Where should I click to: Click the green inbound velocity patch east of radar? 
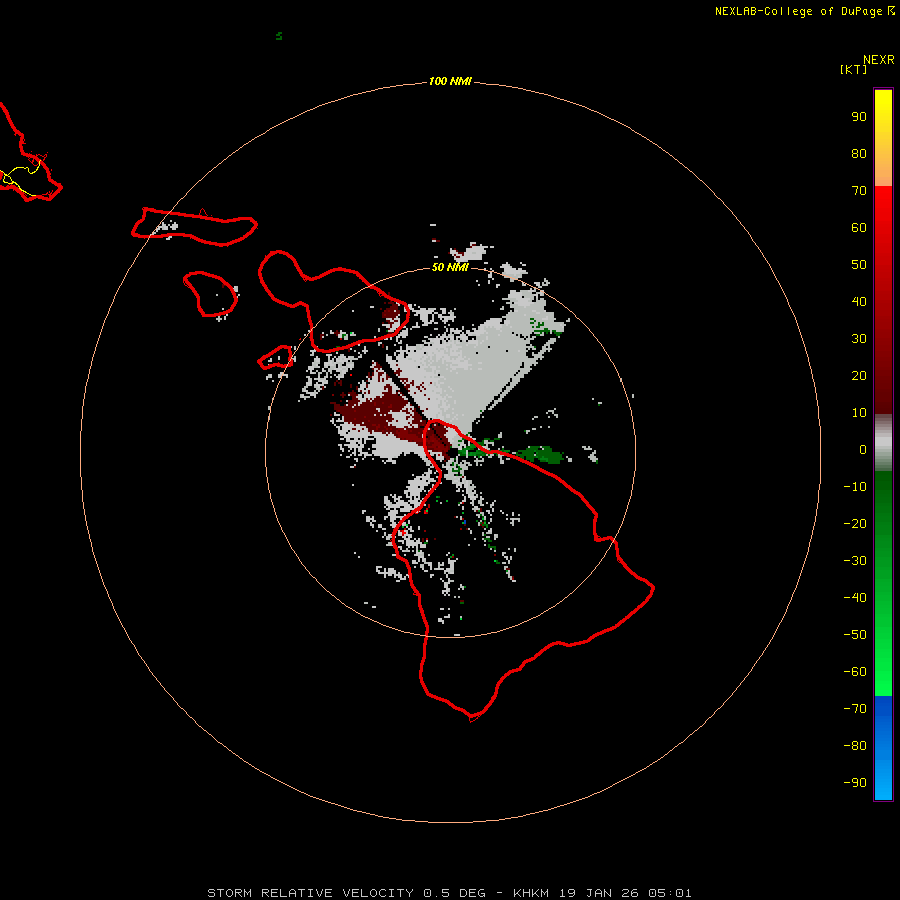tap(541, 454)
